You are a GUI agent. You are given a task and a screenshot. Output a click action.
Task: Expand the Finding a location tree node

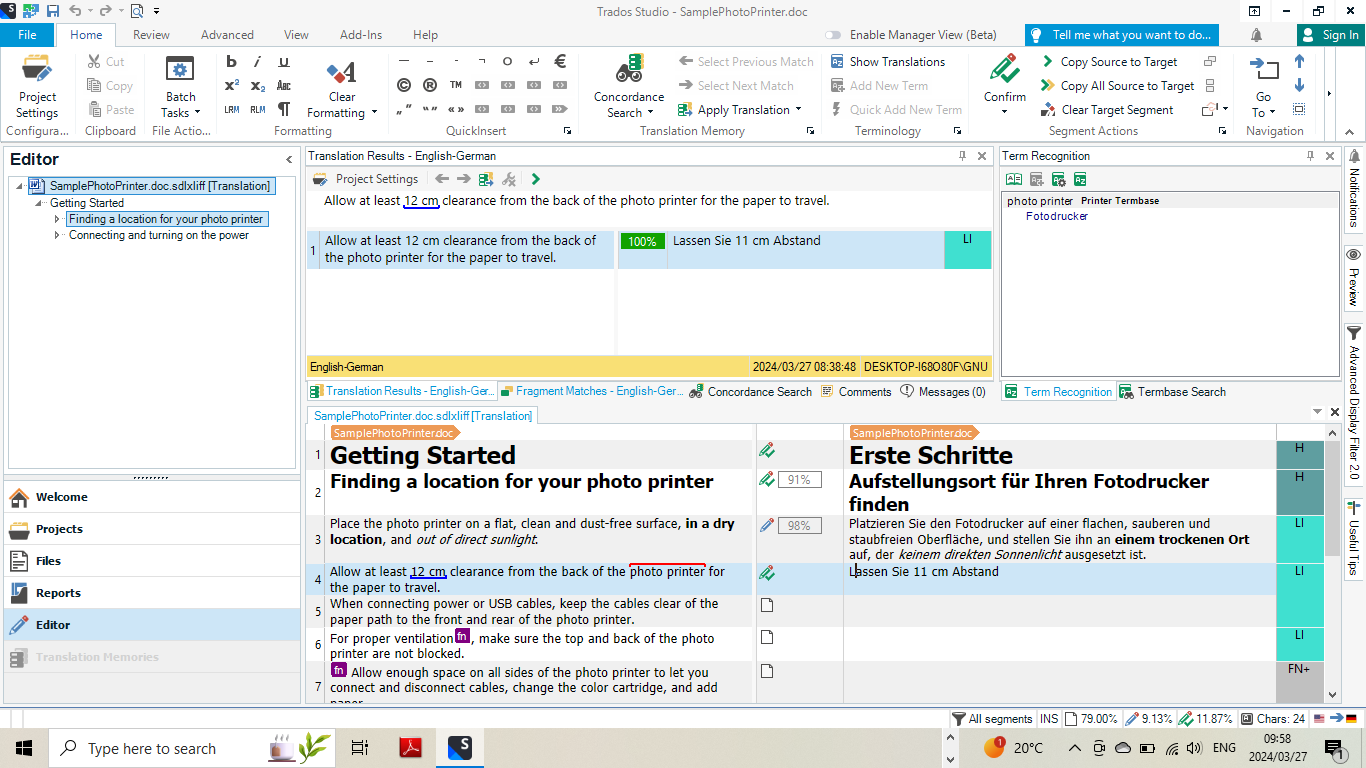coord(57,219)
